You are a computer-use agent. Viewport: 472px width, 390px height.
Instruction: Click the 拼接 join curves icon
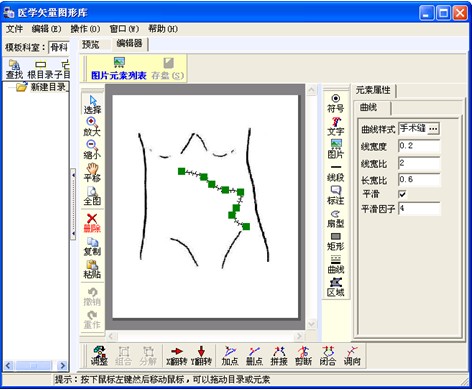279,356
